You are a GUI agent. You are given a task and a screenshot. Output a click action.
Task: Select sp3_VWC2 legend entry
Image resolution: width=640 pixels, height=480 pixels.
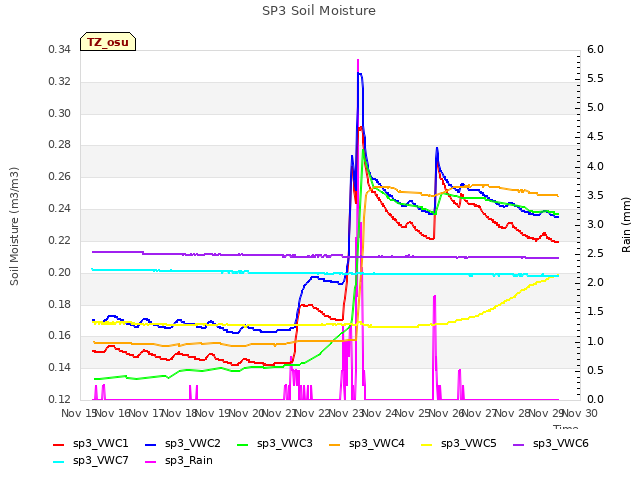[x=182, y=444]
